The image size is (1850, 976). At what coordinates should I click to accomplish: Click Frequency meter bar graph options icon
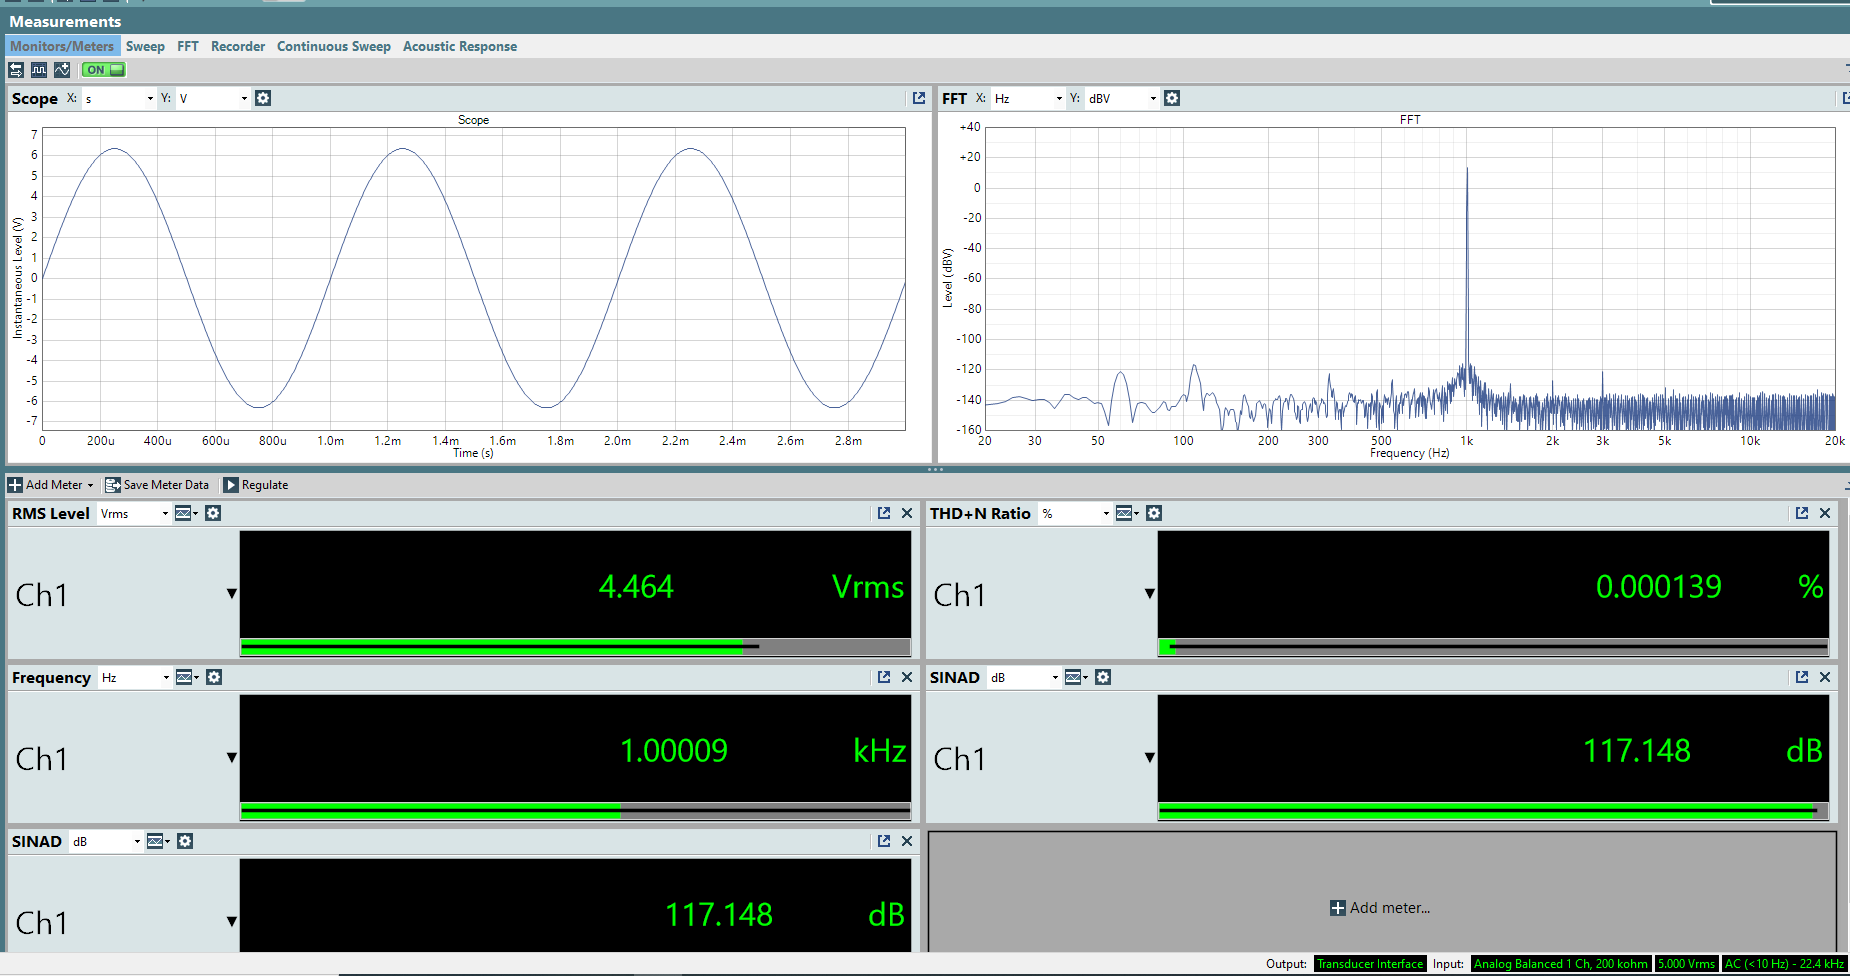tap(187, 677)
